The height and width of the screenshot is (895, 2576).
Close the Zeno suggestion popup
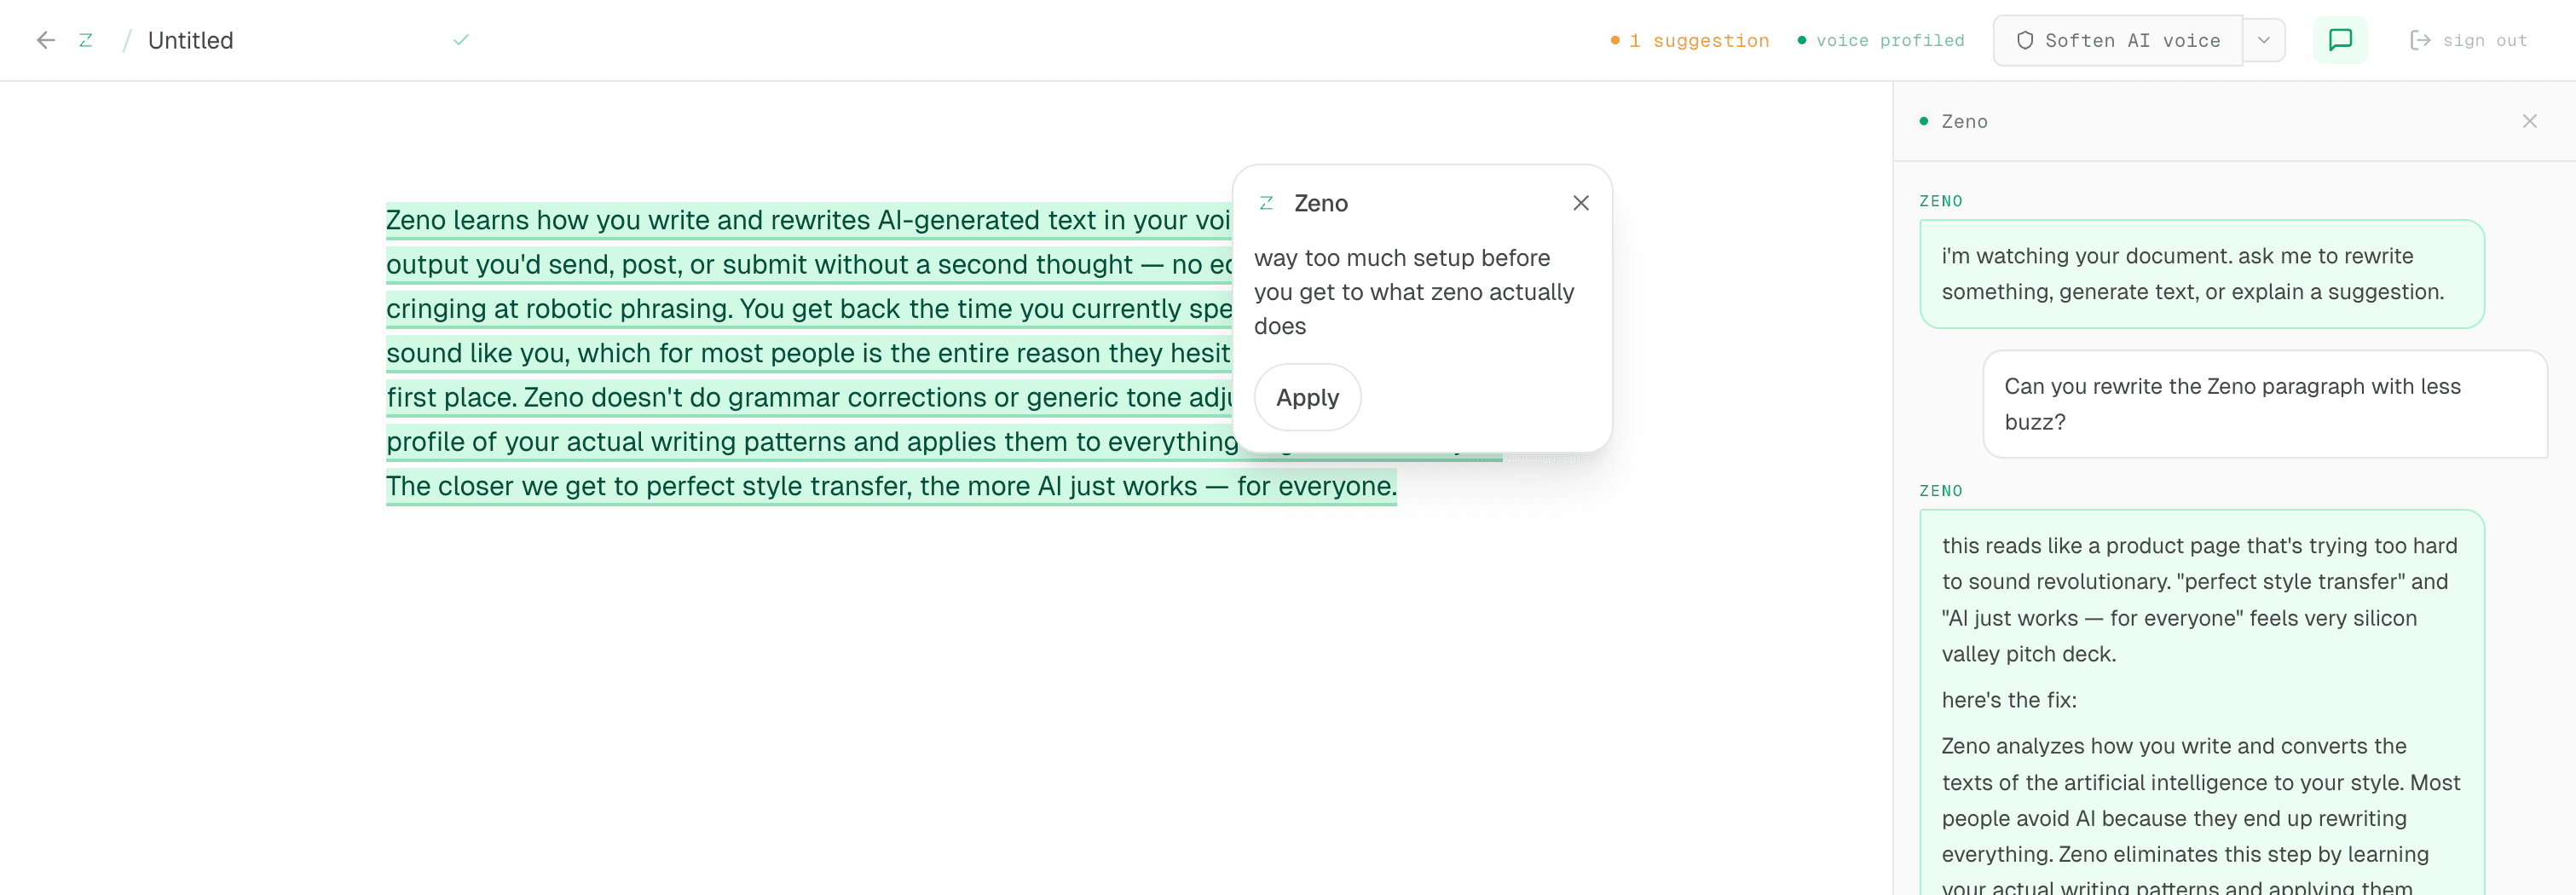(x=1581, y=202)
